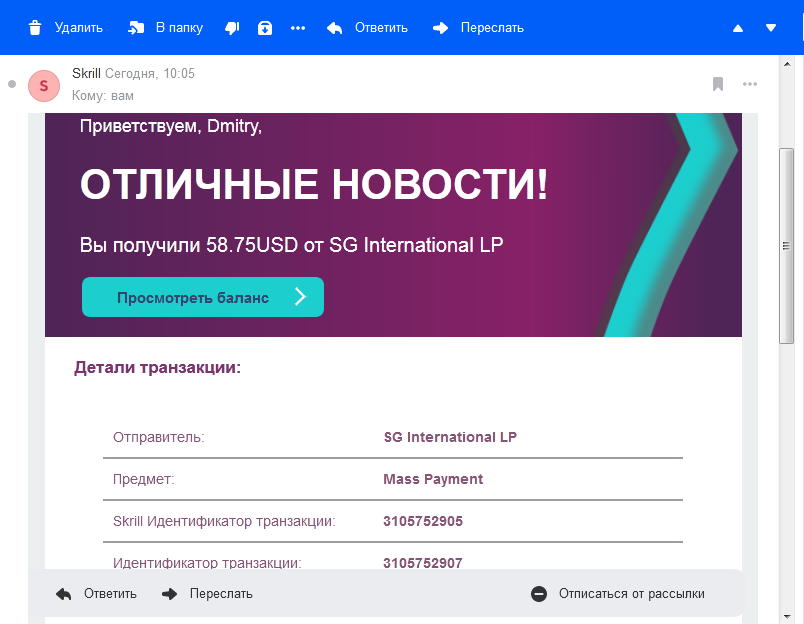Click the minus circle unsubscribe icon
The width and height of the screenshot is (804, 624).
tap(539, 594)
